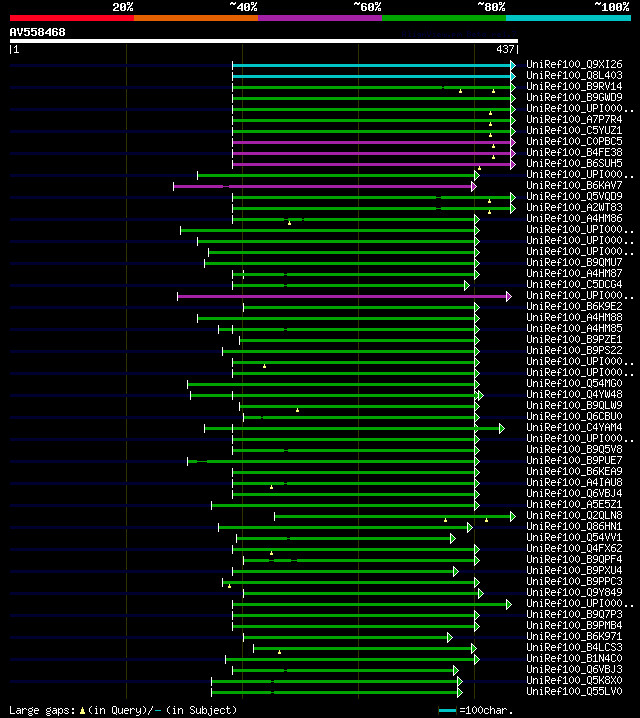This screenshot has width=640, height=718.
Task: Select the query name AV558468
Action: tap(38, 33)
